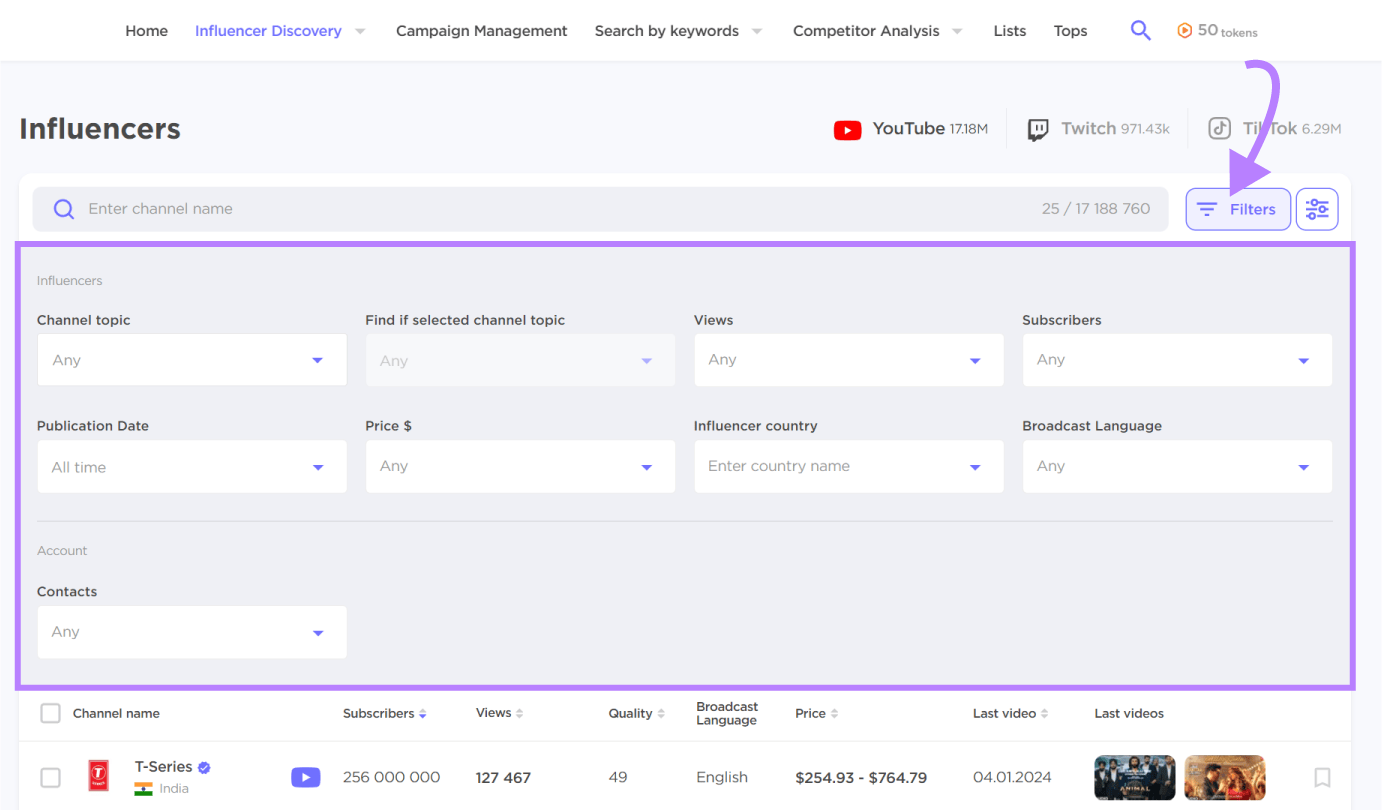Click the search magnifier icon in the top navigation
The height and width of the screenshot is (810, 1382).
1140,31
